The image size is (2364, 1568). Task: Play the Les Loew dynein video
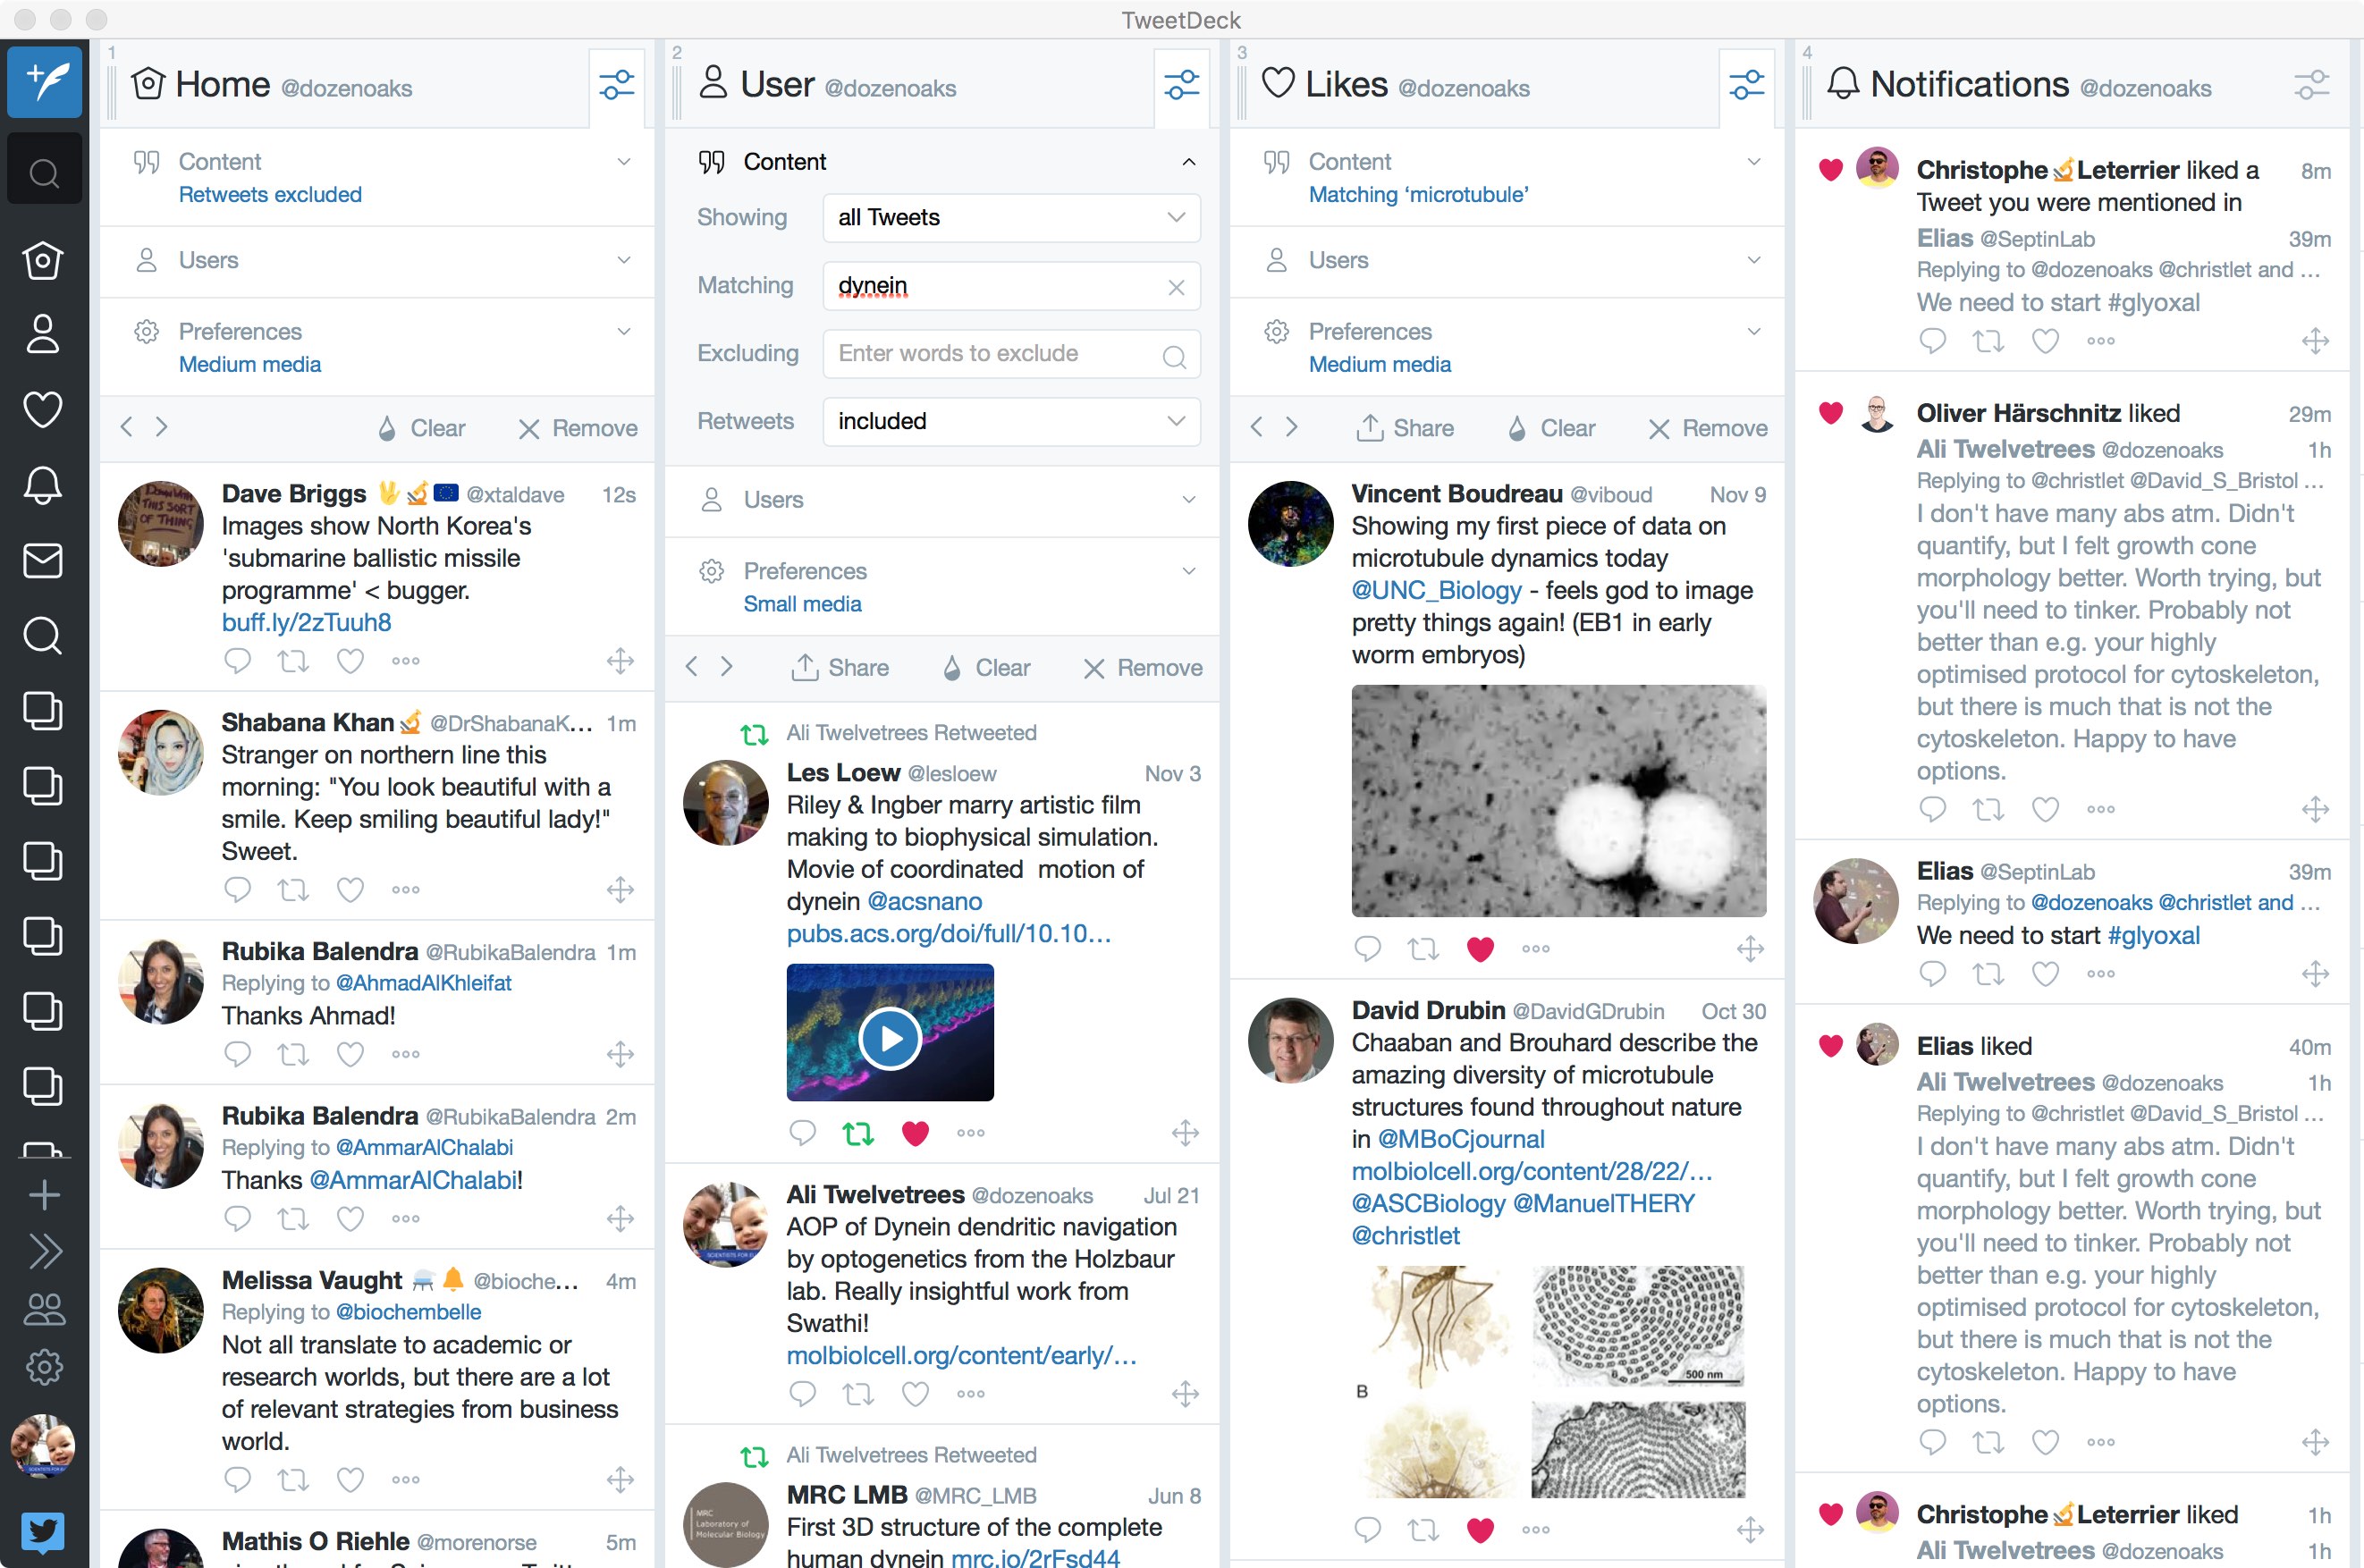tap(890, 1038)
